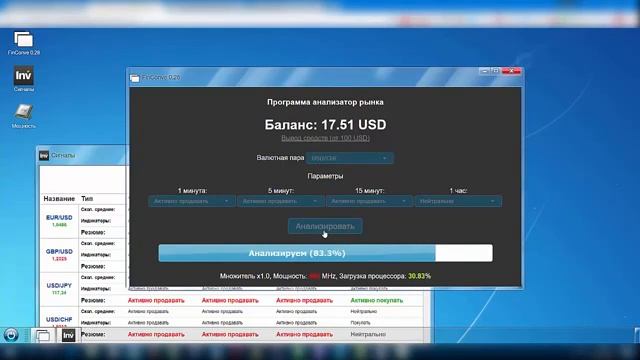Image resolution: width=640 pixels, height=360 pixels.
Task: Click the Название column header in Сигналы
Action: pyautogui.click(x=59, y=199)
